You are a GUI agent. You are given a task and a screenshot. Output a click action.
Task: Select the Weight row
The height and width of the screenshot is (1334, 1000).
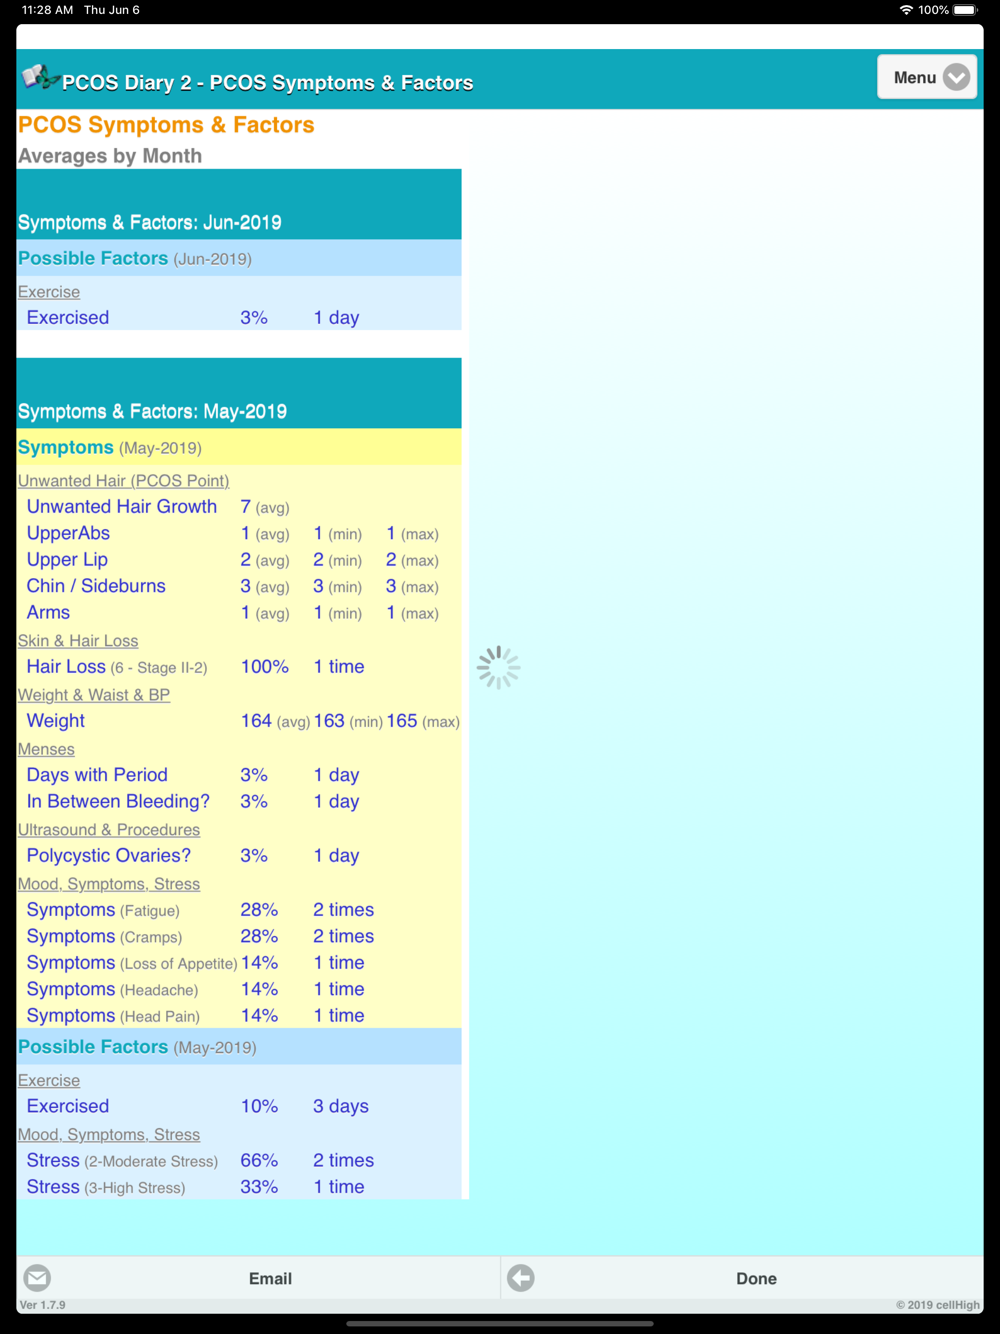[x=239, y=721]
